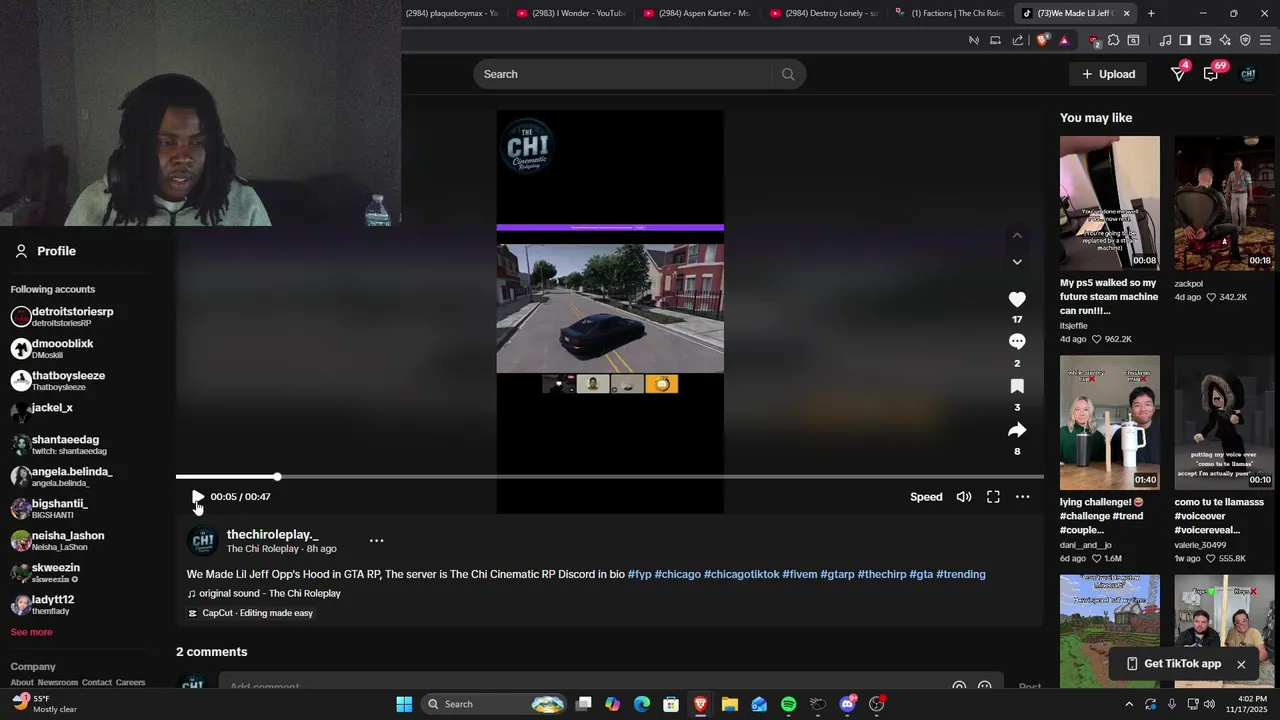The width and height of the screenshot is (1280, 720).
Task: Go to next video with down chevron
Action: pos(1017,262)
